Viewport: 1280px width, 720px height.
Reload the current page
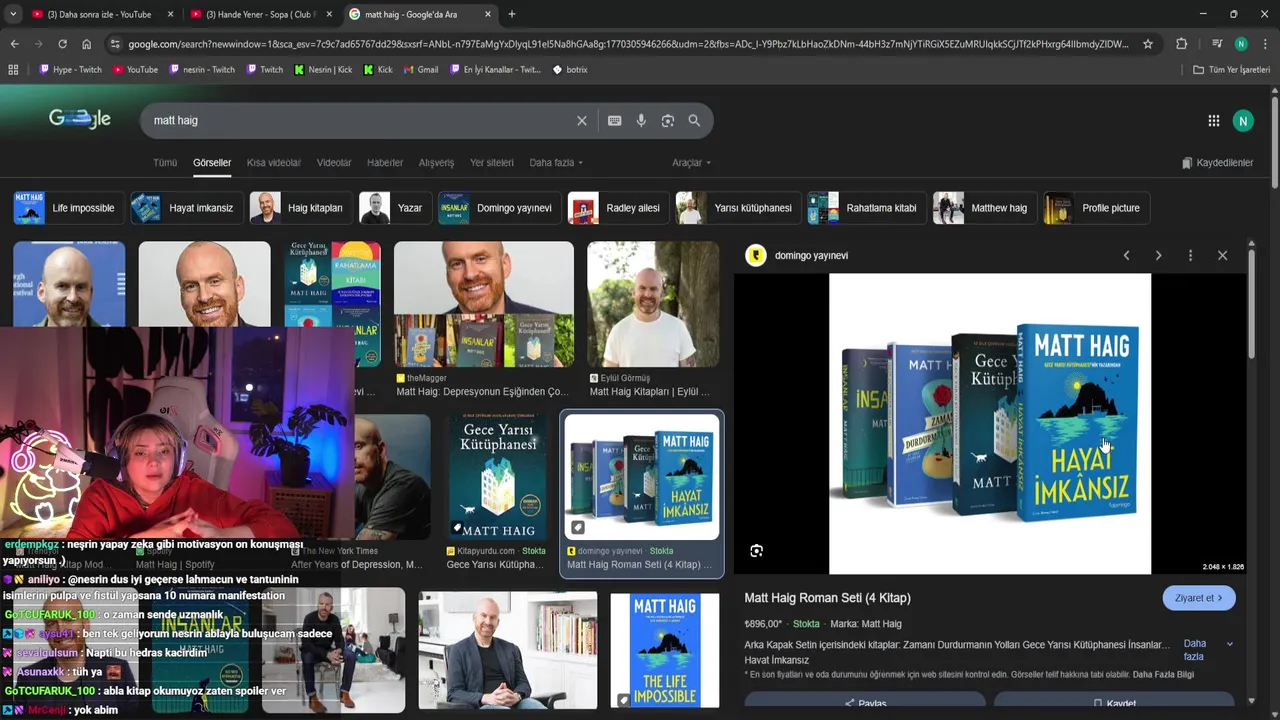tap(62, 44)
